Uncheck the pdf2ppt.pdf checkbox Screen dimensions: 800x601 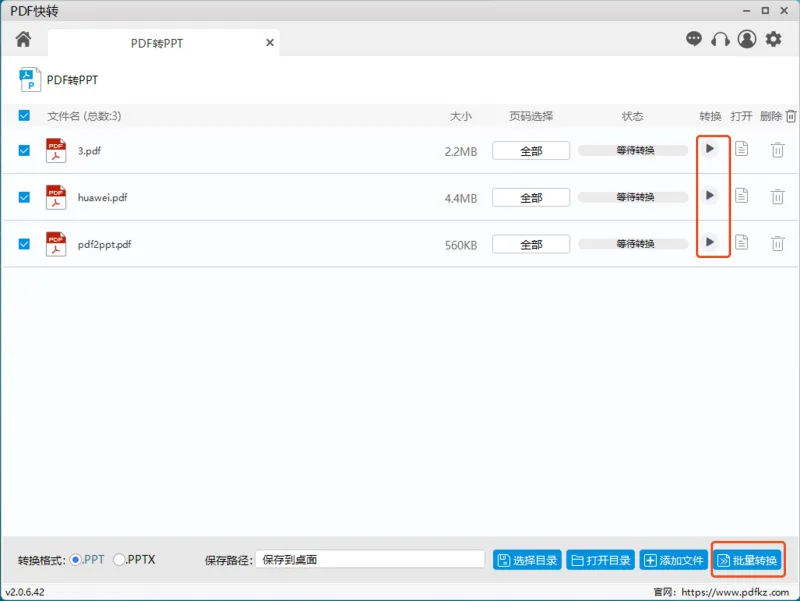pos(24,244)
